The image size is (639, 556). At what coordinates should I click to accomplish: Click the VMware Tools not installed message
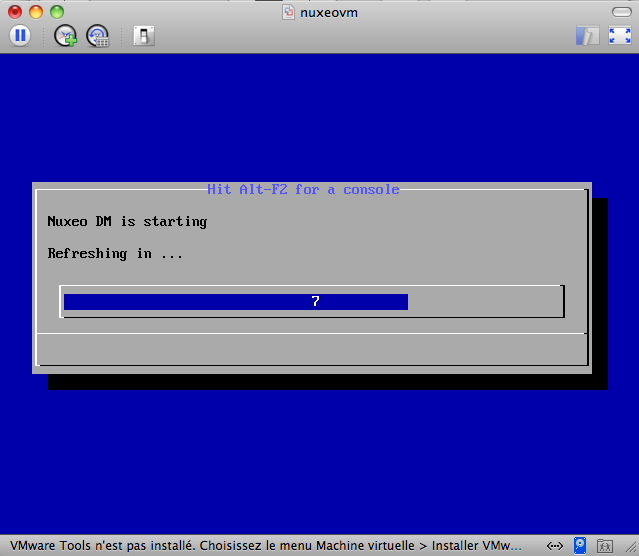click(x=266, y=545)
